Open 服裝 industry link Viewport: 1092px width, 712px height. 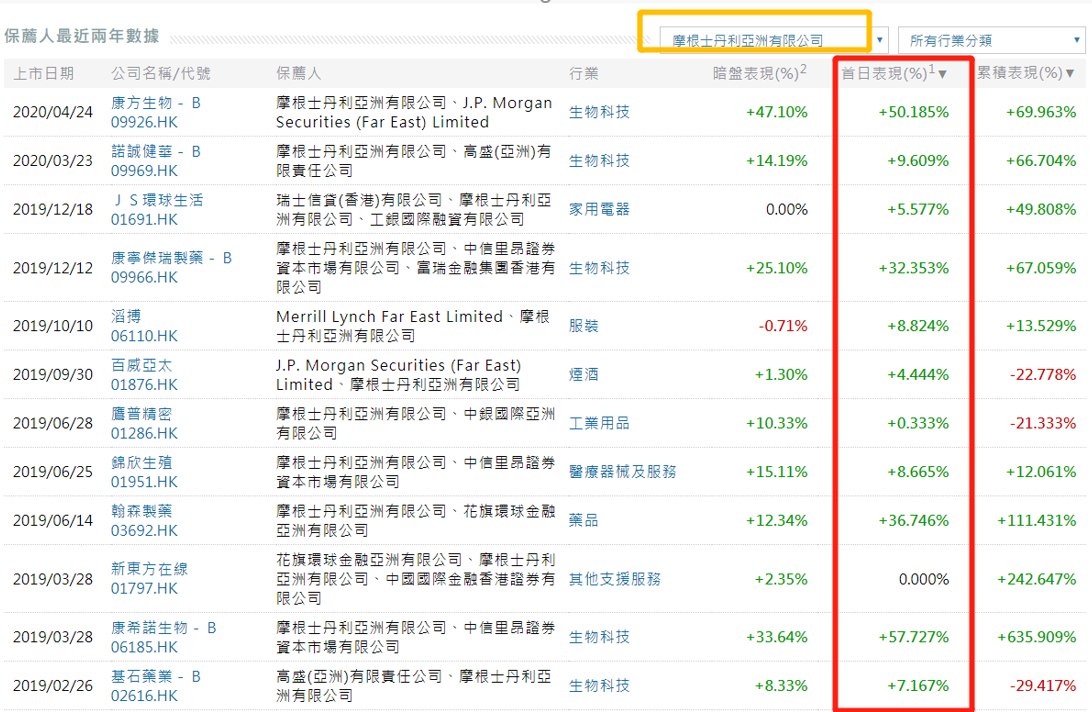tap(584, 326)
